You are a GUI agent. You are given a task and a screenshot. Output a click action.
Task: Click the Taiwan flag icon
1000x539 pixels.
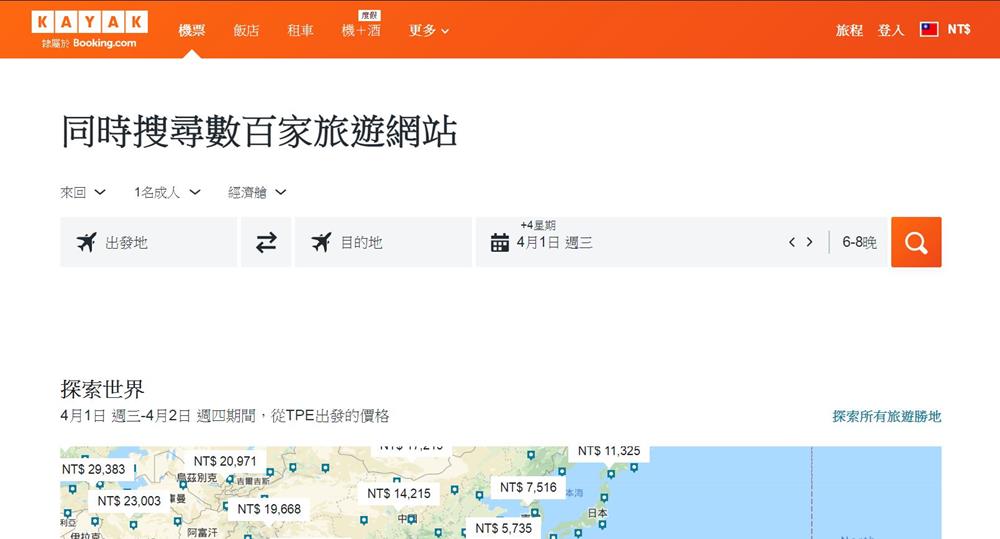pos(929,30)
